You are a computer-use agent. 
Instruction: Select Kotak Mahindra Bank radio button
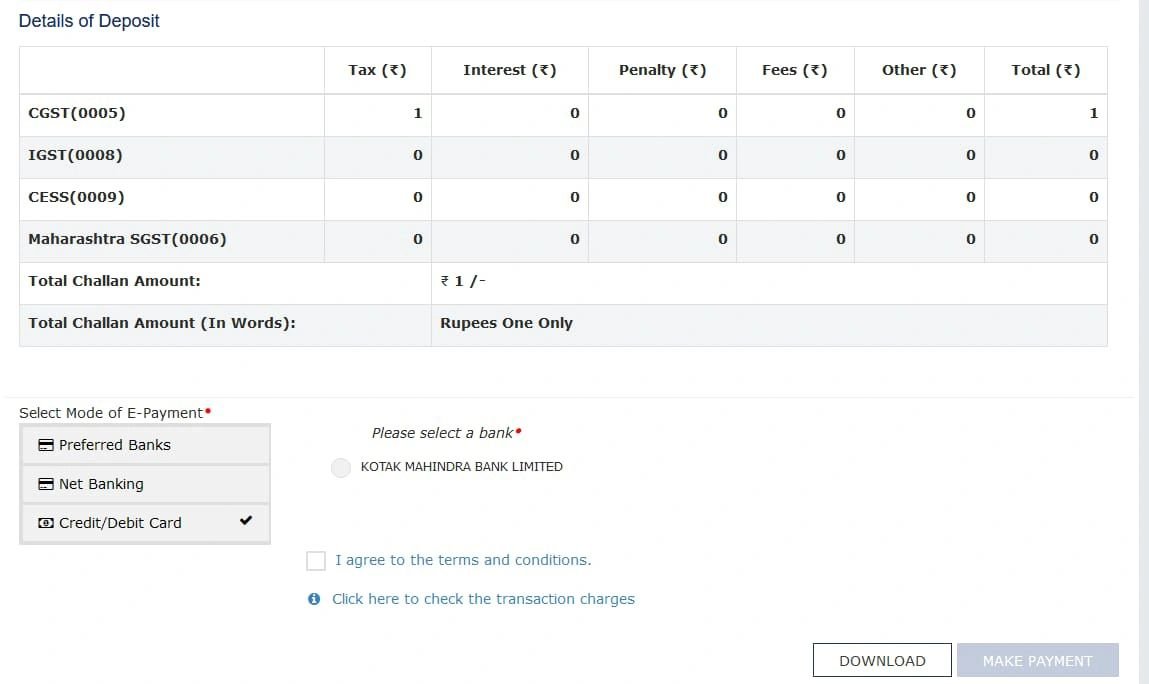coord(341,467)
